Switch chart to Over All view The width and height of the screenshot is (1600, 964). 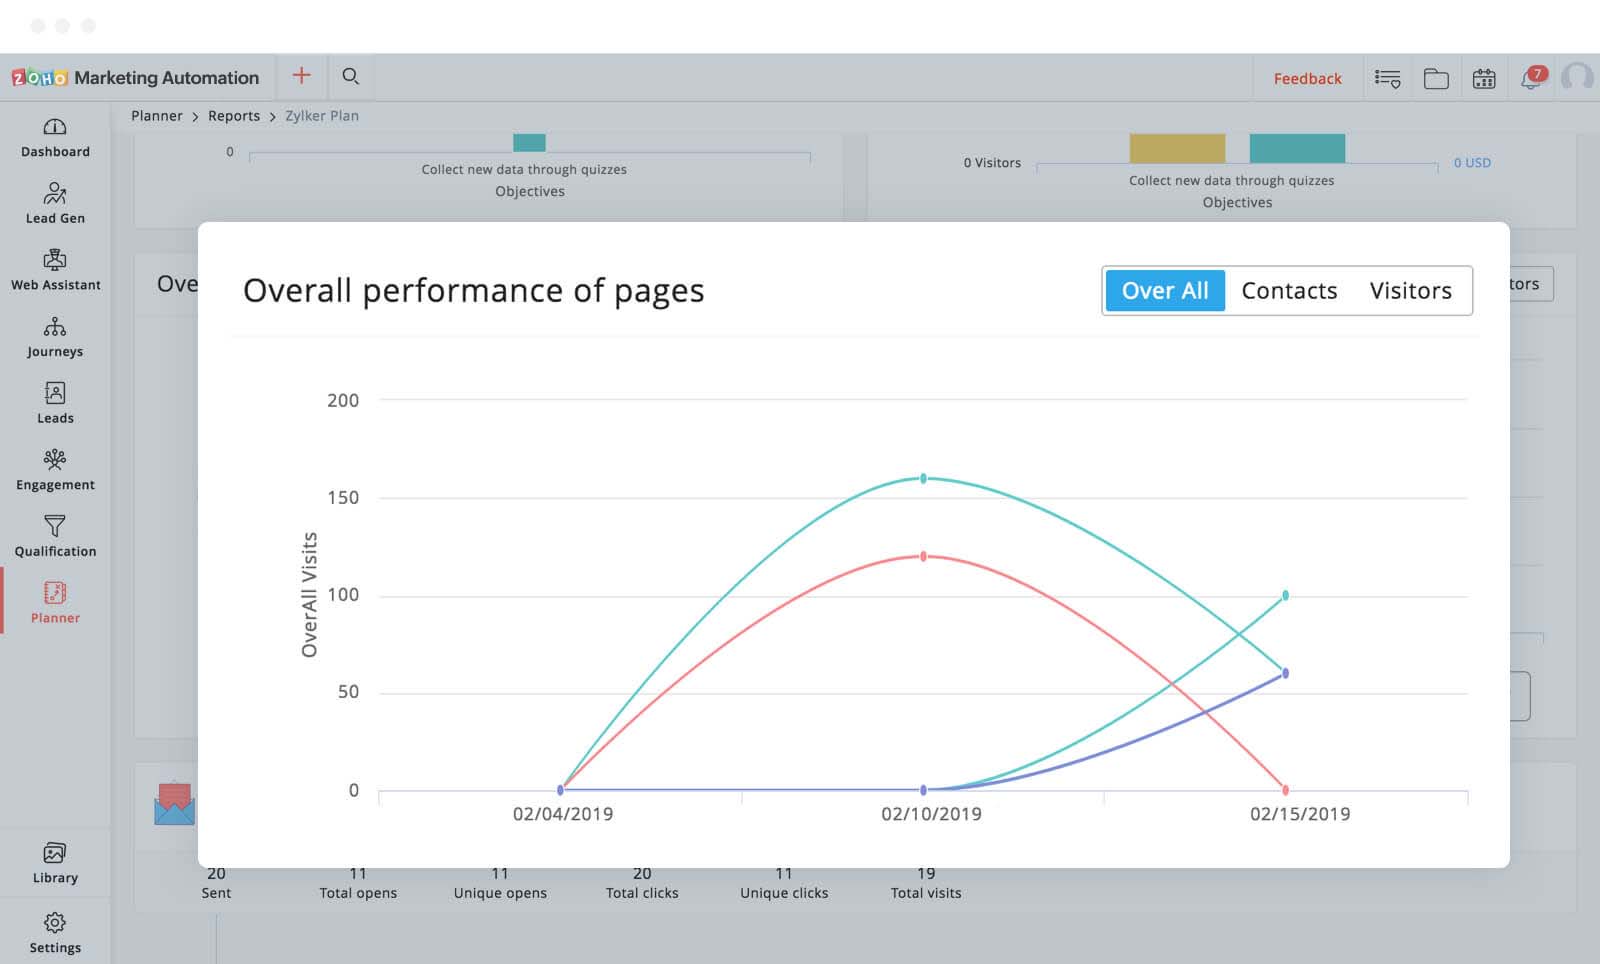click(x=1164, y=291)
